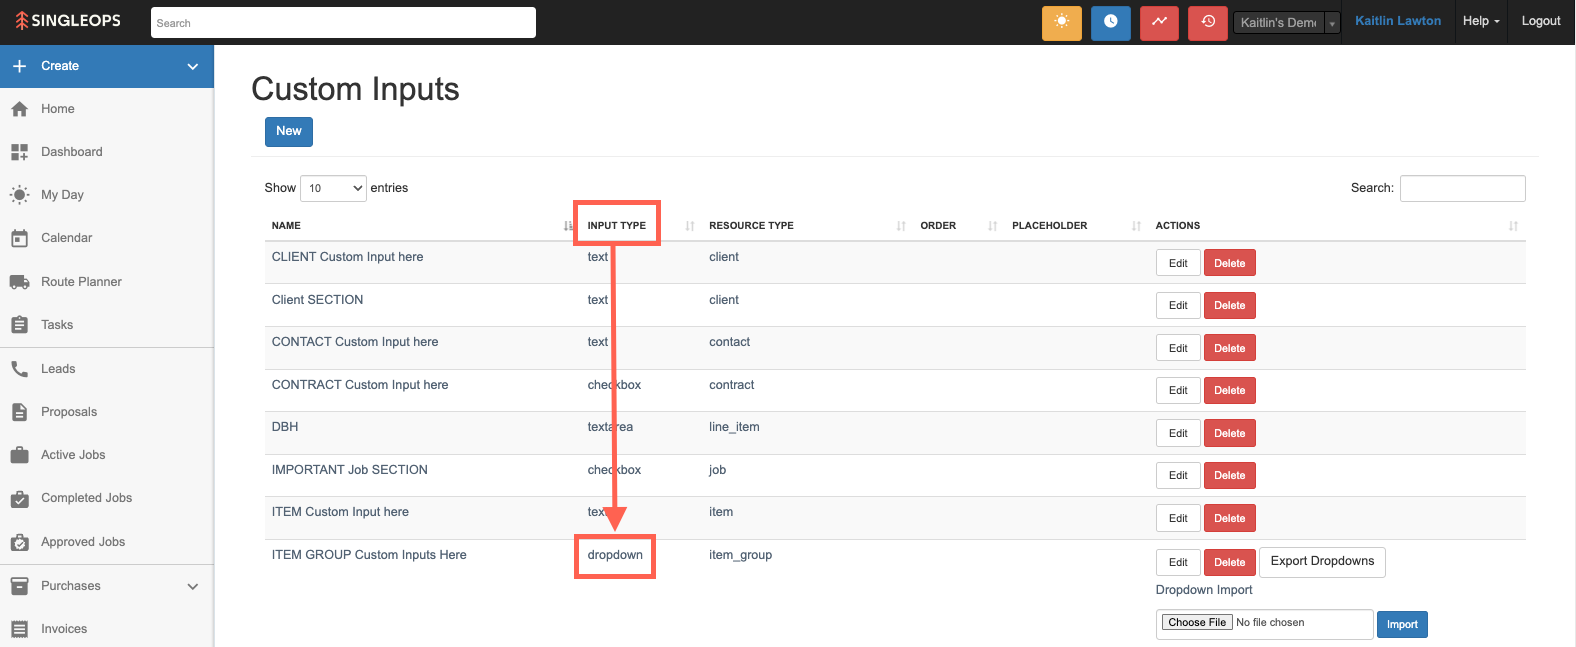Image resolution: width=1576 pixels, height=647 pixels.
Task: Click the yellow sun icon button
Action: [1061, 22]
